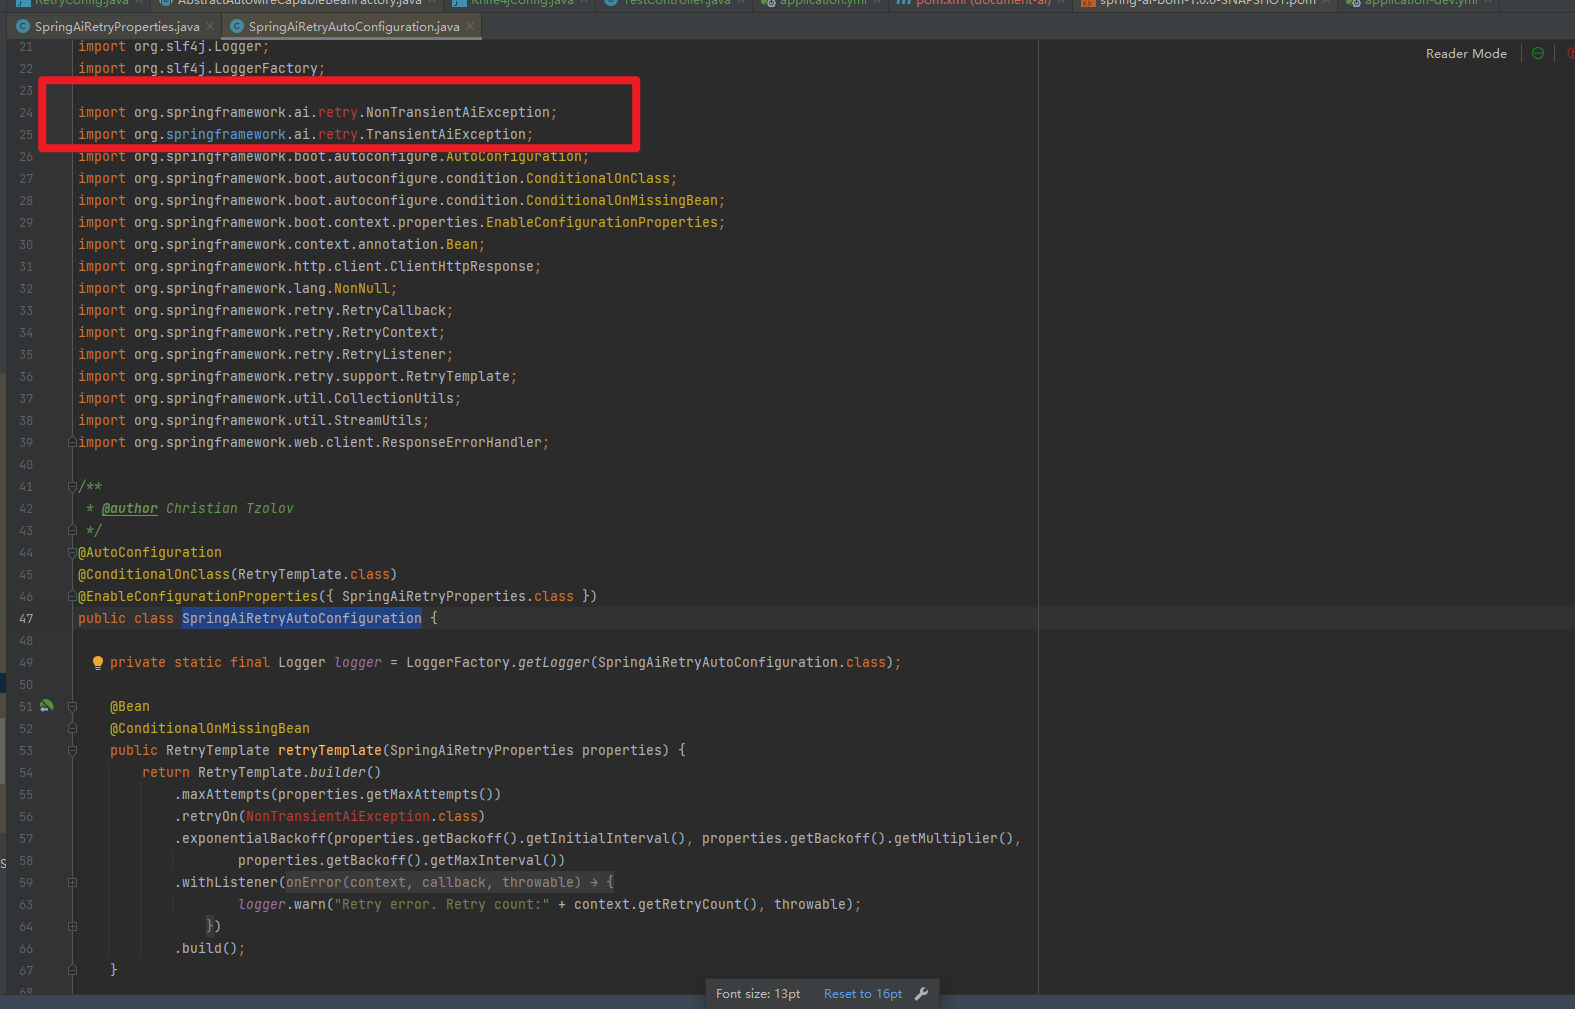The image size is (1575, 1009).
Task: Click the ClientHttpResponse import
Action: coord(462,266)
